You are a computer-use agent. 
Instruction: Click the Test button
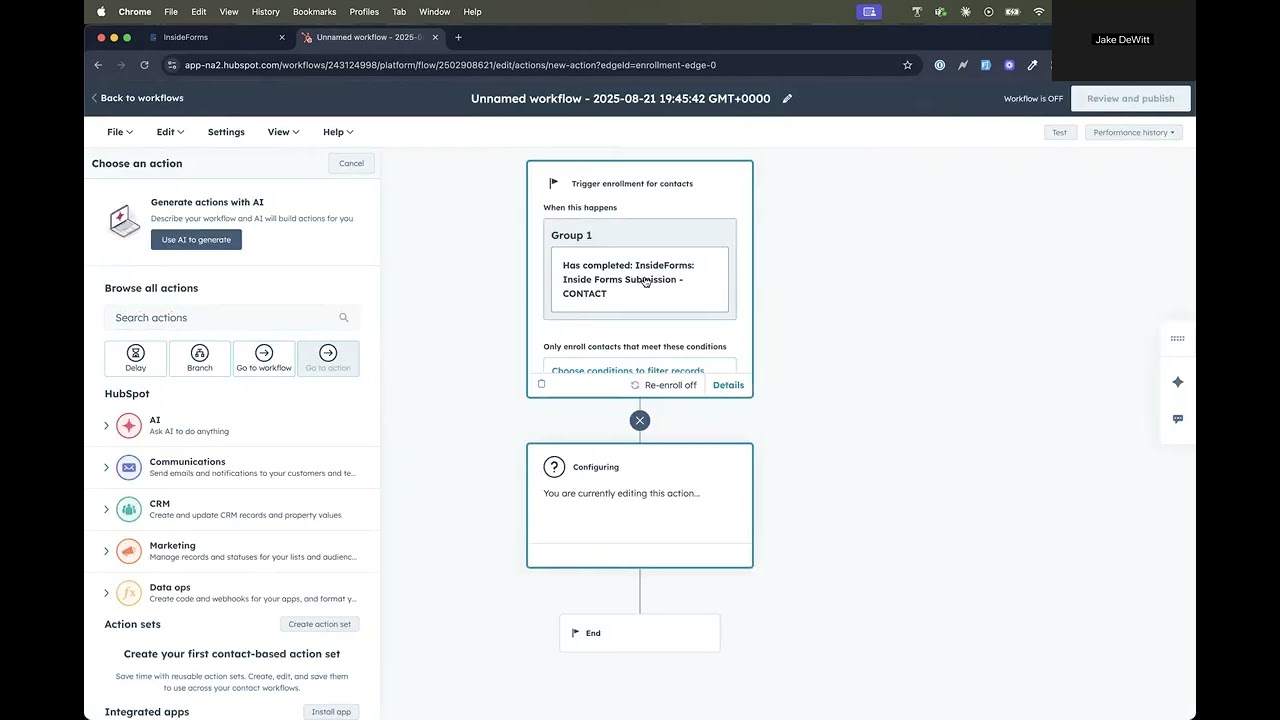click(1059, 132)
